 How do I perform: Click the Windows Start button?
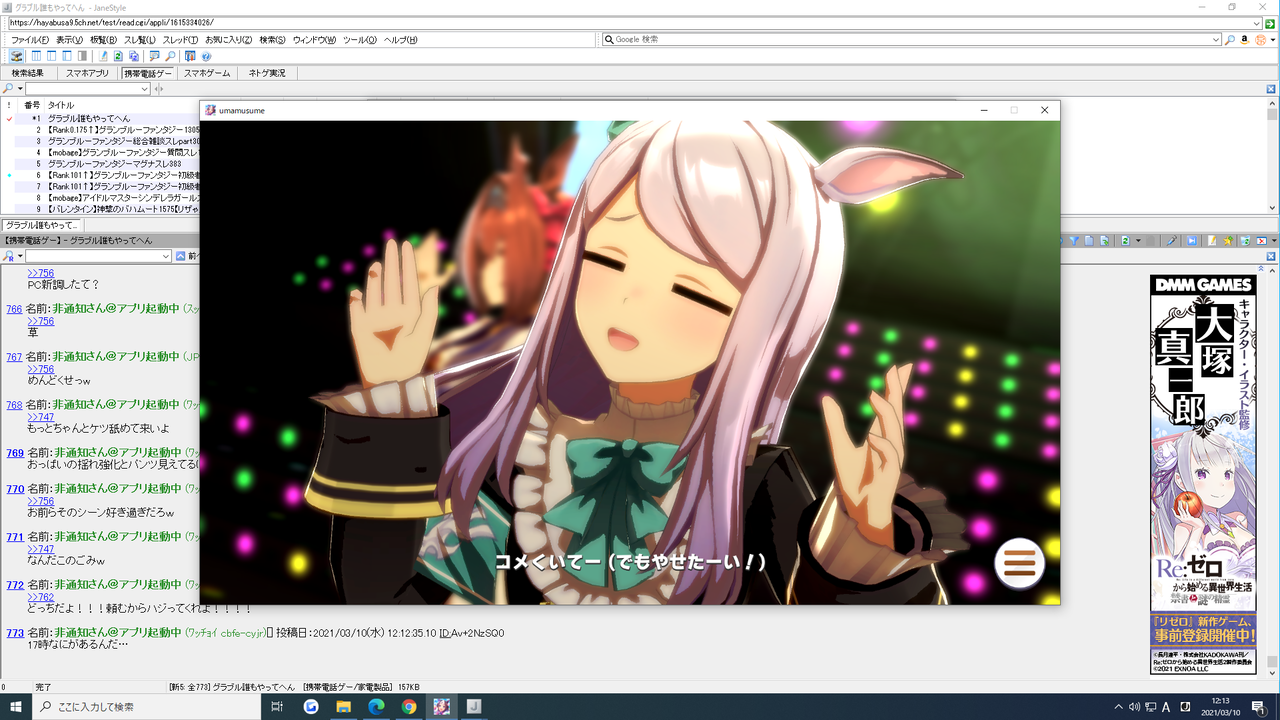[x=15, y=707]
